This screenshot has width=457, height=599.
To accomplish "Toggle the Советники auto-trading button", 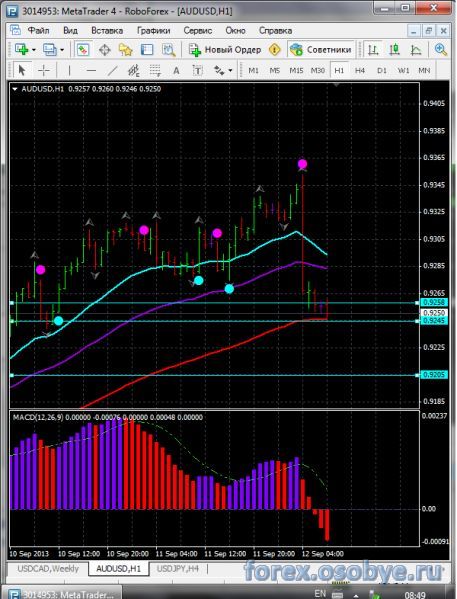I will [321, 50].
